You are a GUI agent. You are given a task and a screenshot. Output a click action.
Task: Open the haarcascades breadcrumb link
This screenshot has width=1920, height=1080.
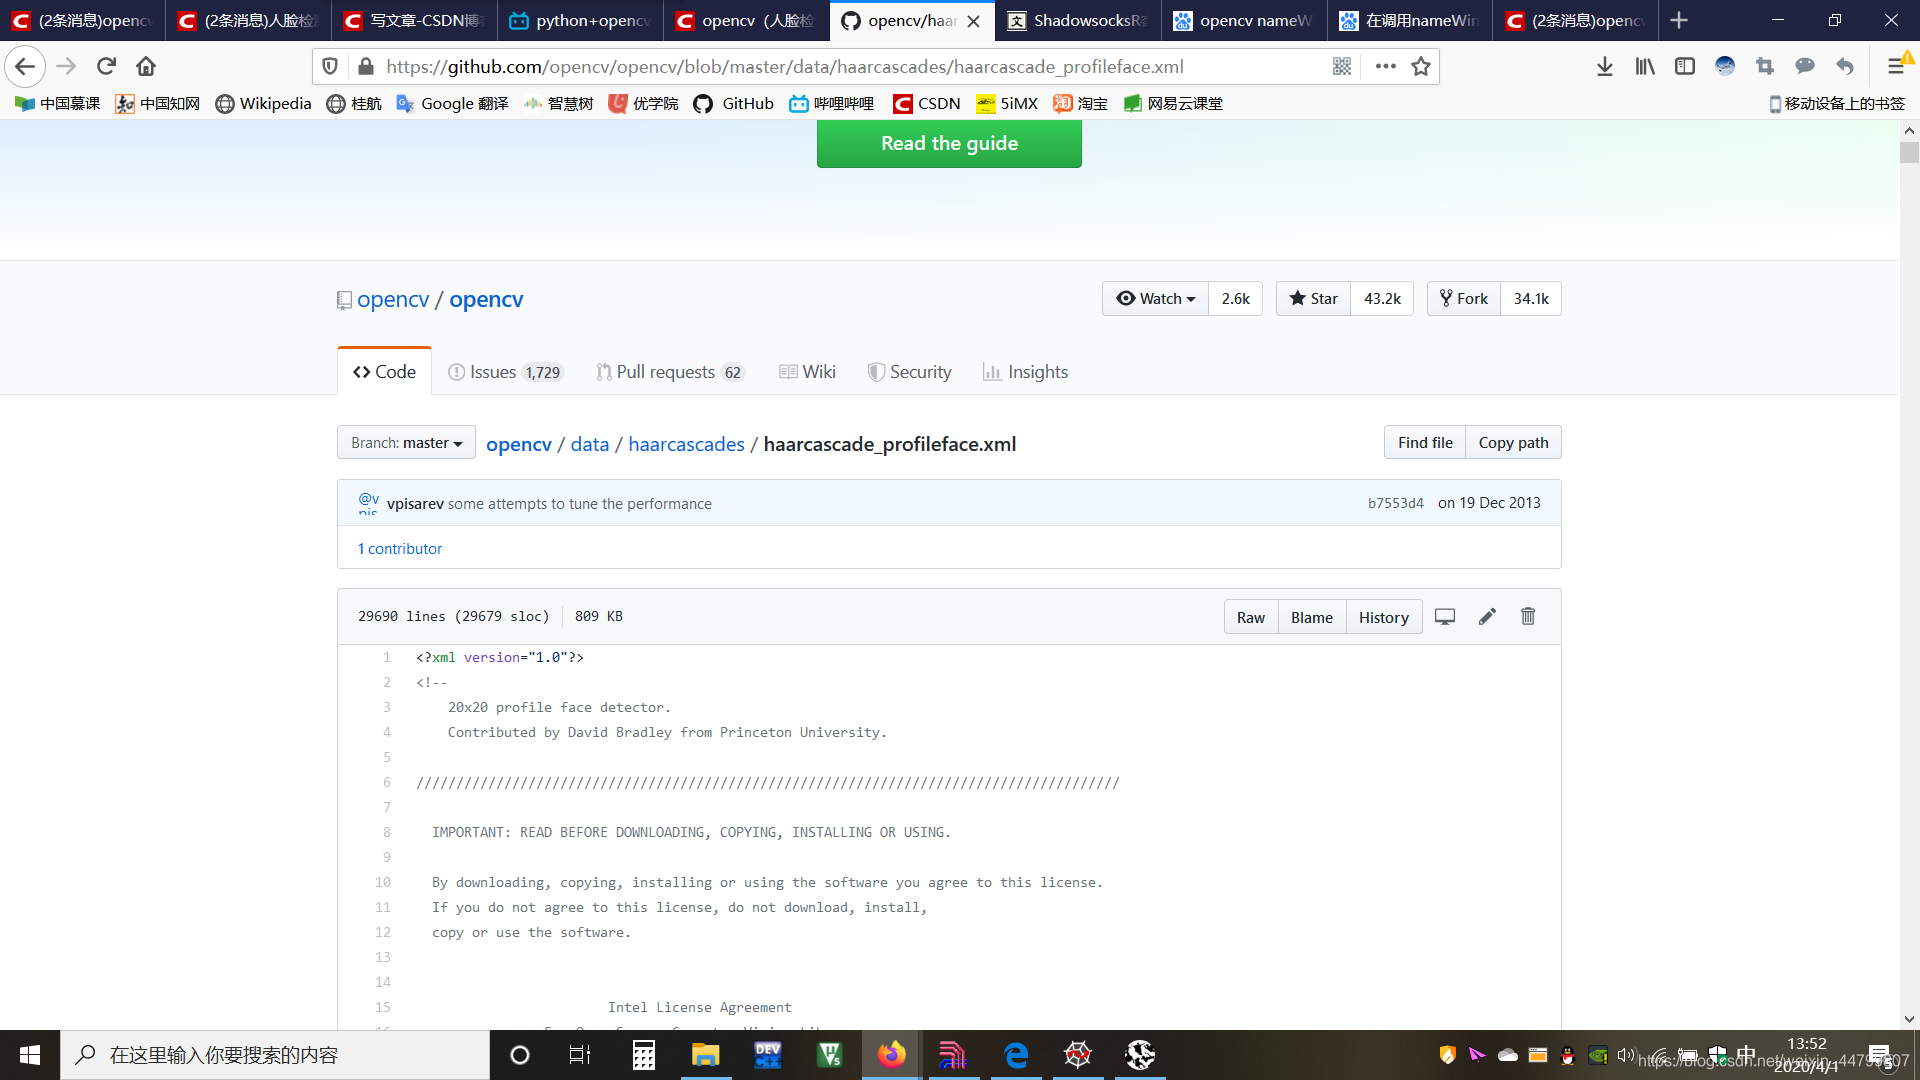pos(686,444)
